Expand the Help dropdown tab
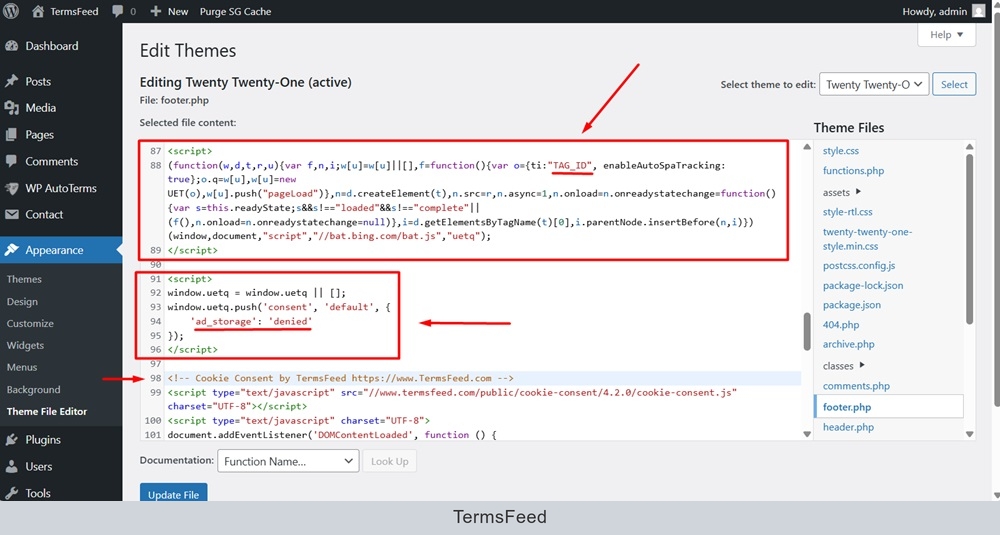Viewport: 1000px width, 535px height. (946, 34)
